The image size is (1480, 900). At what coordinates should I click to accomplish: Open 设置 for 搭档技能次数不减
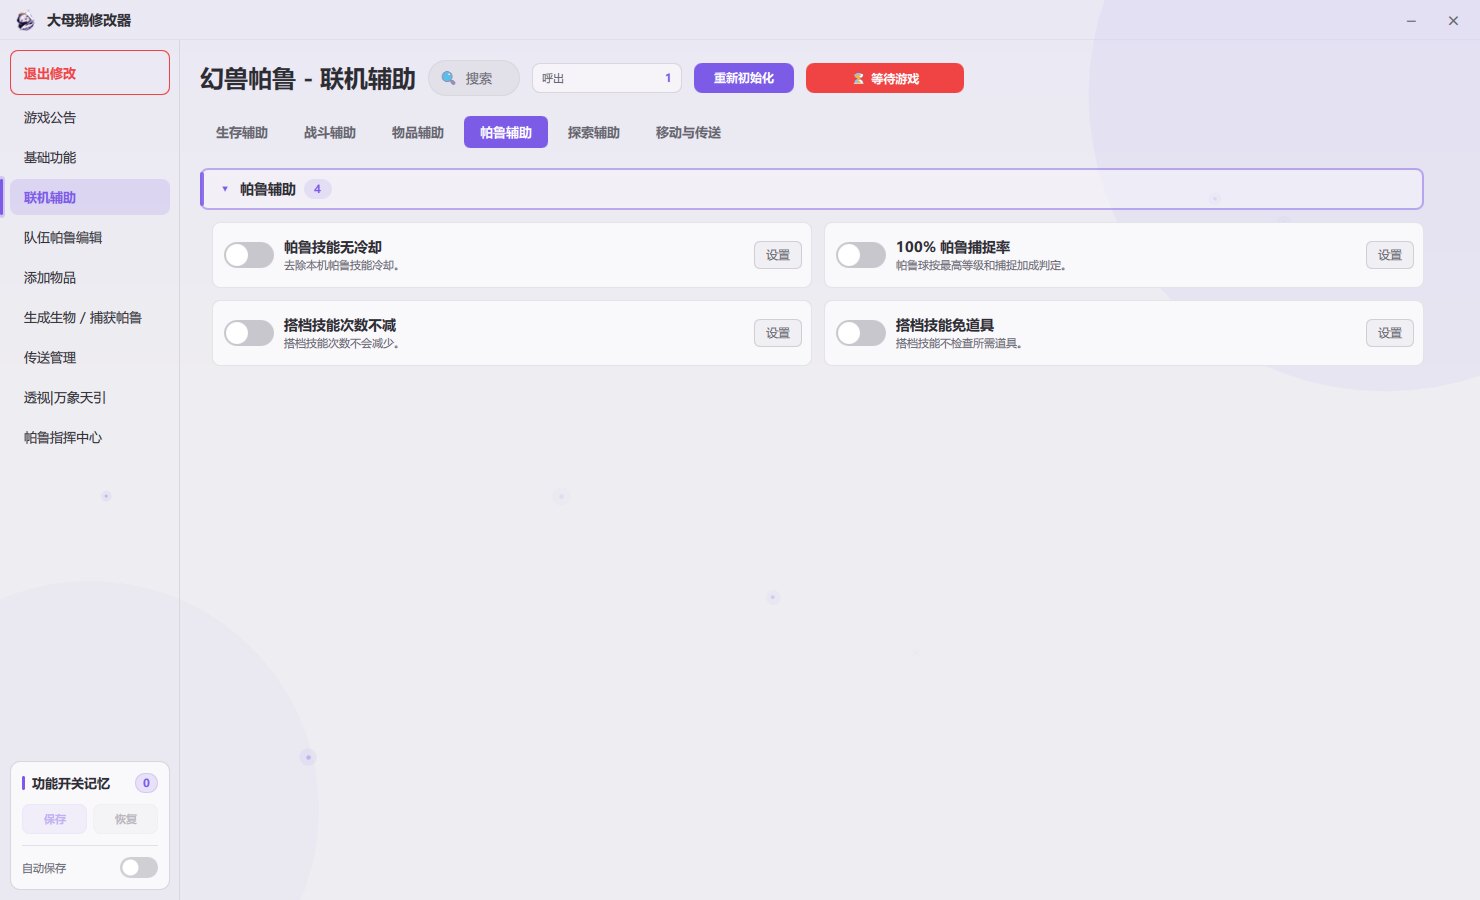point(778,333)
